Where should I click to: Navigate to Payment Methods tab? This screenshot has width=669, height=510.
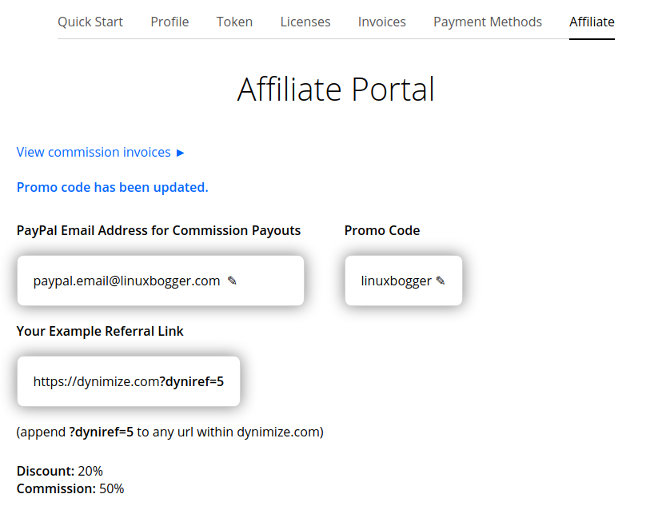[487, 22]
